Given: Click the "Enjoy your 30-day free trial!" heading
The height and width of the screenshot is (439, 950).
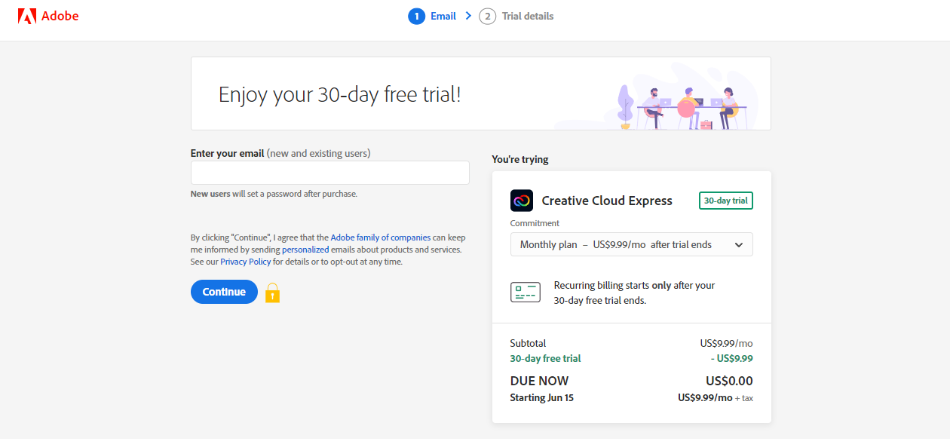Looking at the screenshot, I should tap(340, 94).
